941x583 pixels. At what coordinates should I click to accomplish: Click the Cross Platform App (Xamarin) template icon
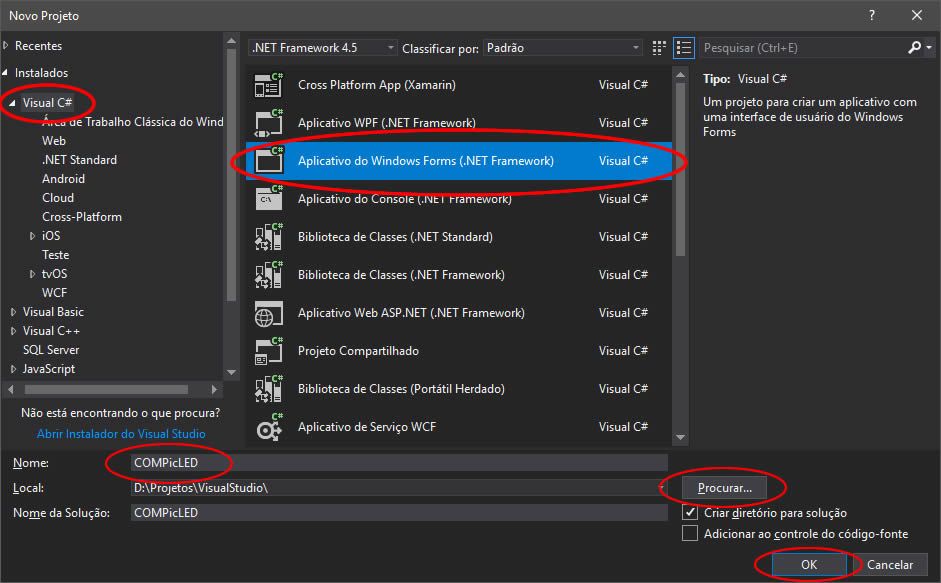(x=268, y=85)
